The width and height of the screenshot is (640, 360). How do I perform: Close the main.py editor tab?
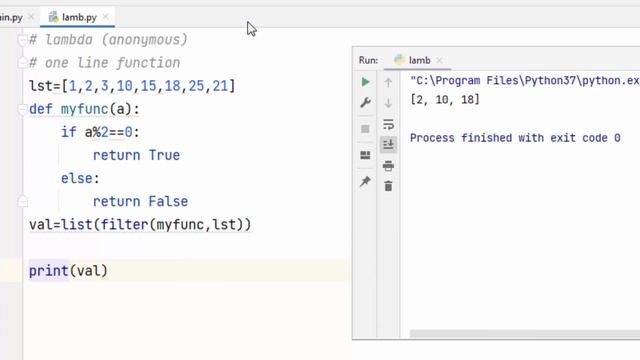(31, 17)
